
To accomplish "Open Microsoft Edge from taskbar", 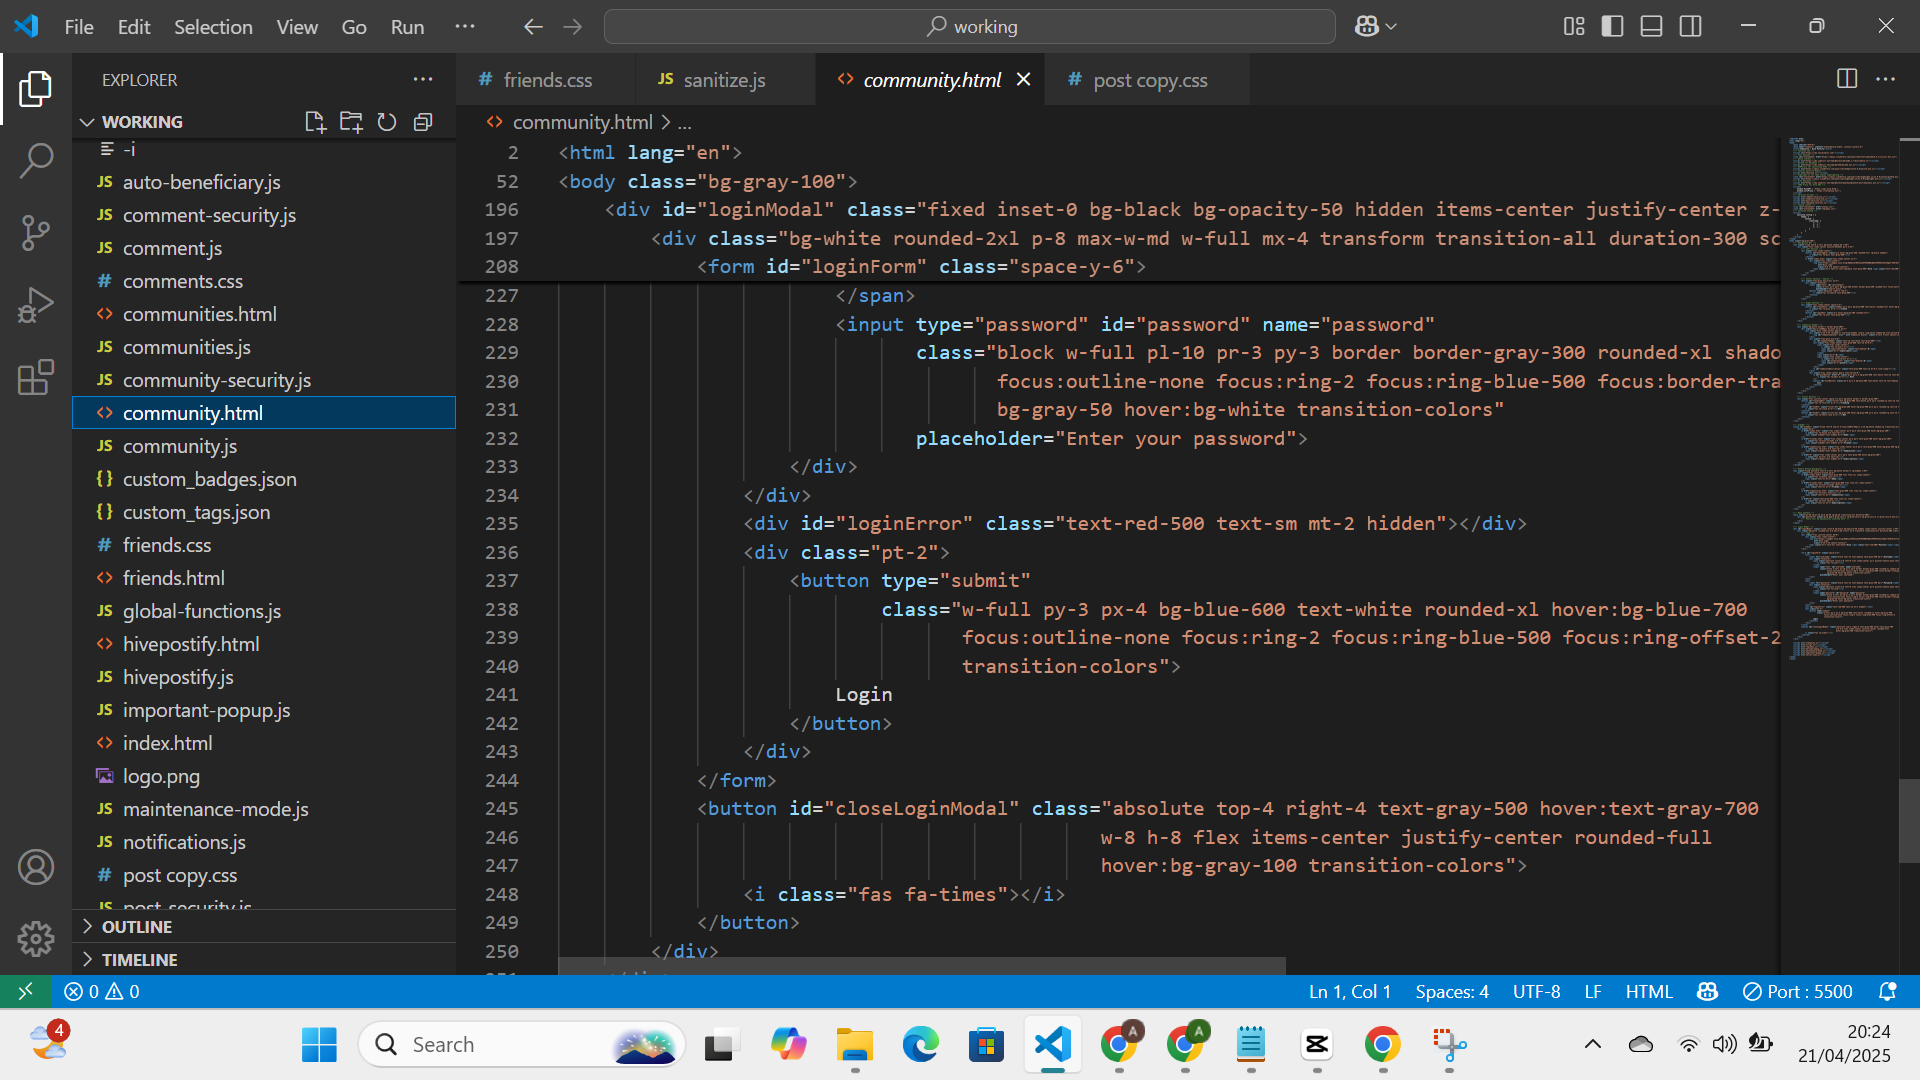I will tap(921, 1045).
